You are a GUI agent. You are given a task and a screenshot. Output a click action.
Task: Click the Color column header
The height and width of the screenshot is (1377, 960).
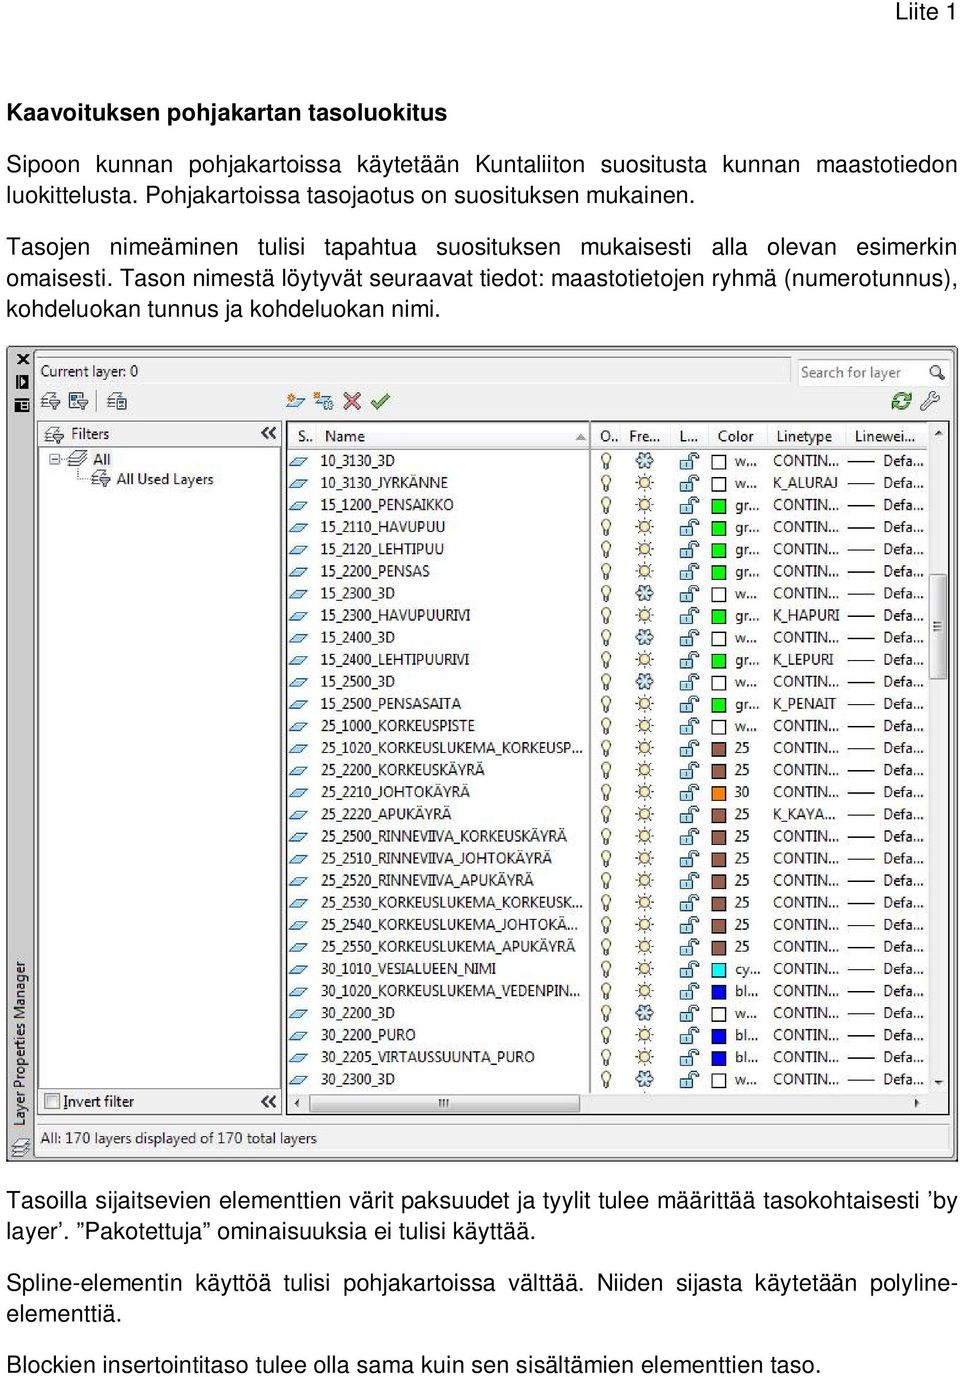pyautogui.click(x=736, y=436)
